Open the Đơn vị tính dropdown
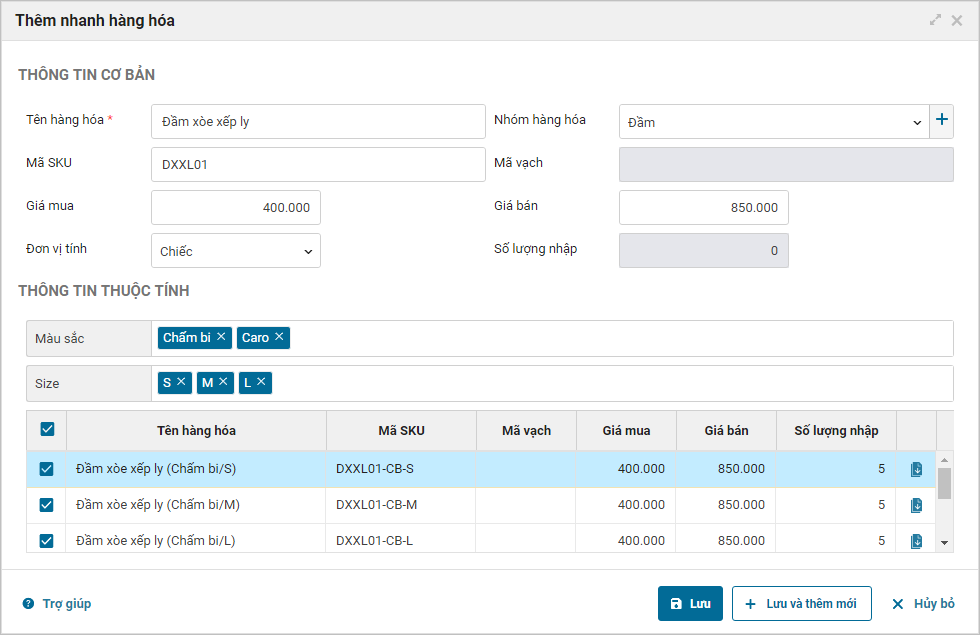The height and width of the screenshot is (635, 980). click(x=236, y=251)
